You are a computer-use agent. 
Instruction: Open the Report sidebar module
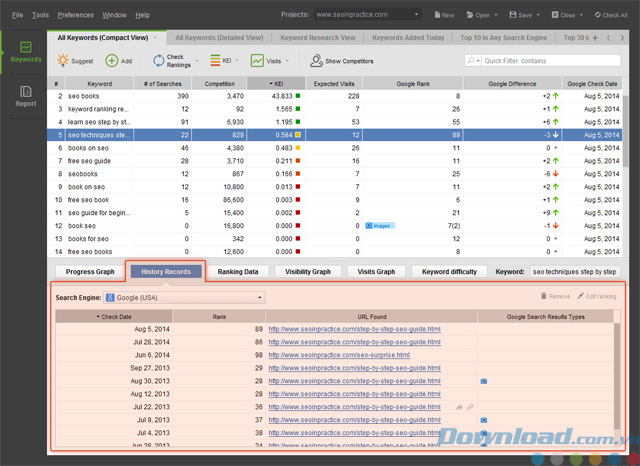tap(25, 96)
